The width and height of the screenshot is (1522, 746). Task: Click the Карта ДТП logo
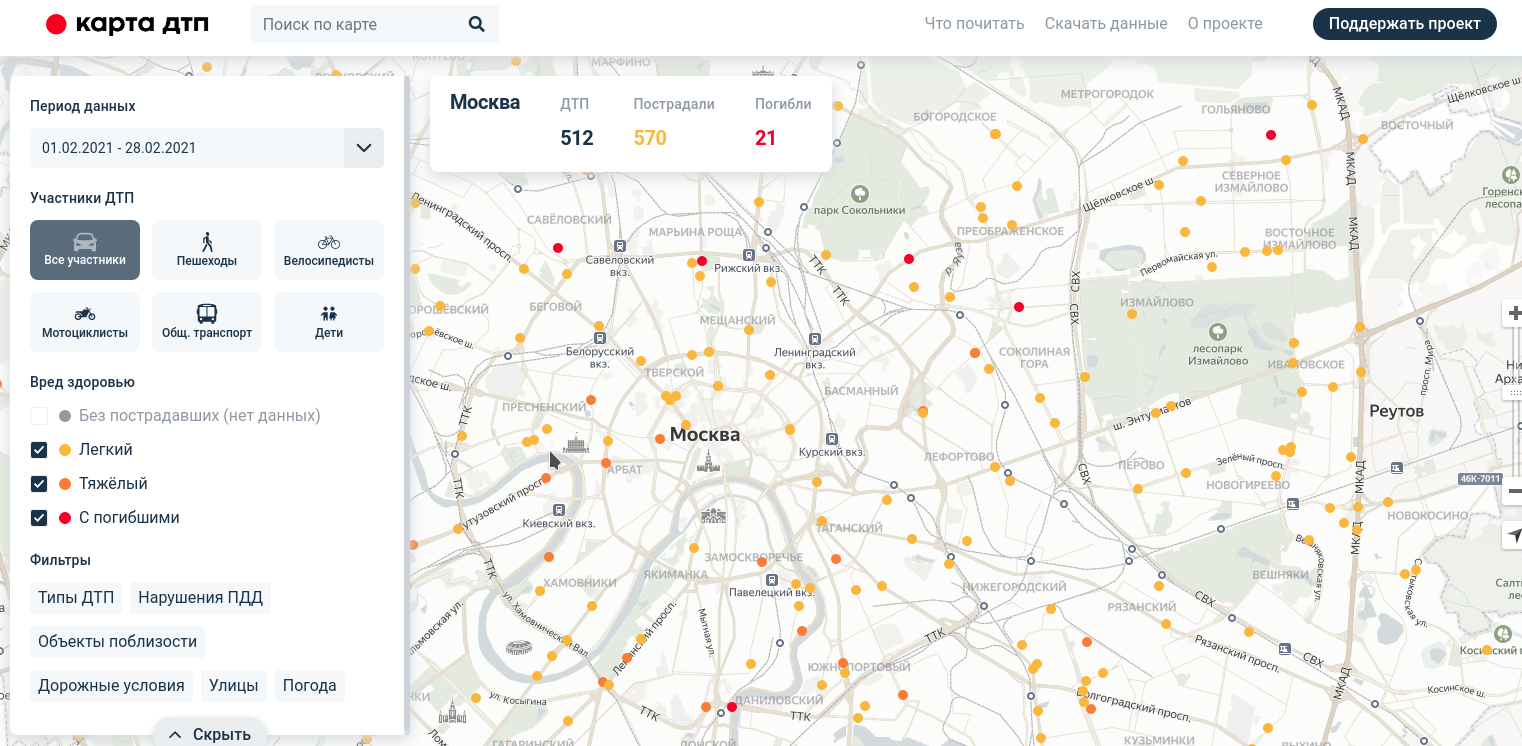coord(128,25)
